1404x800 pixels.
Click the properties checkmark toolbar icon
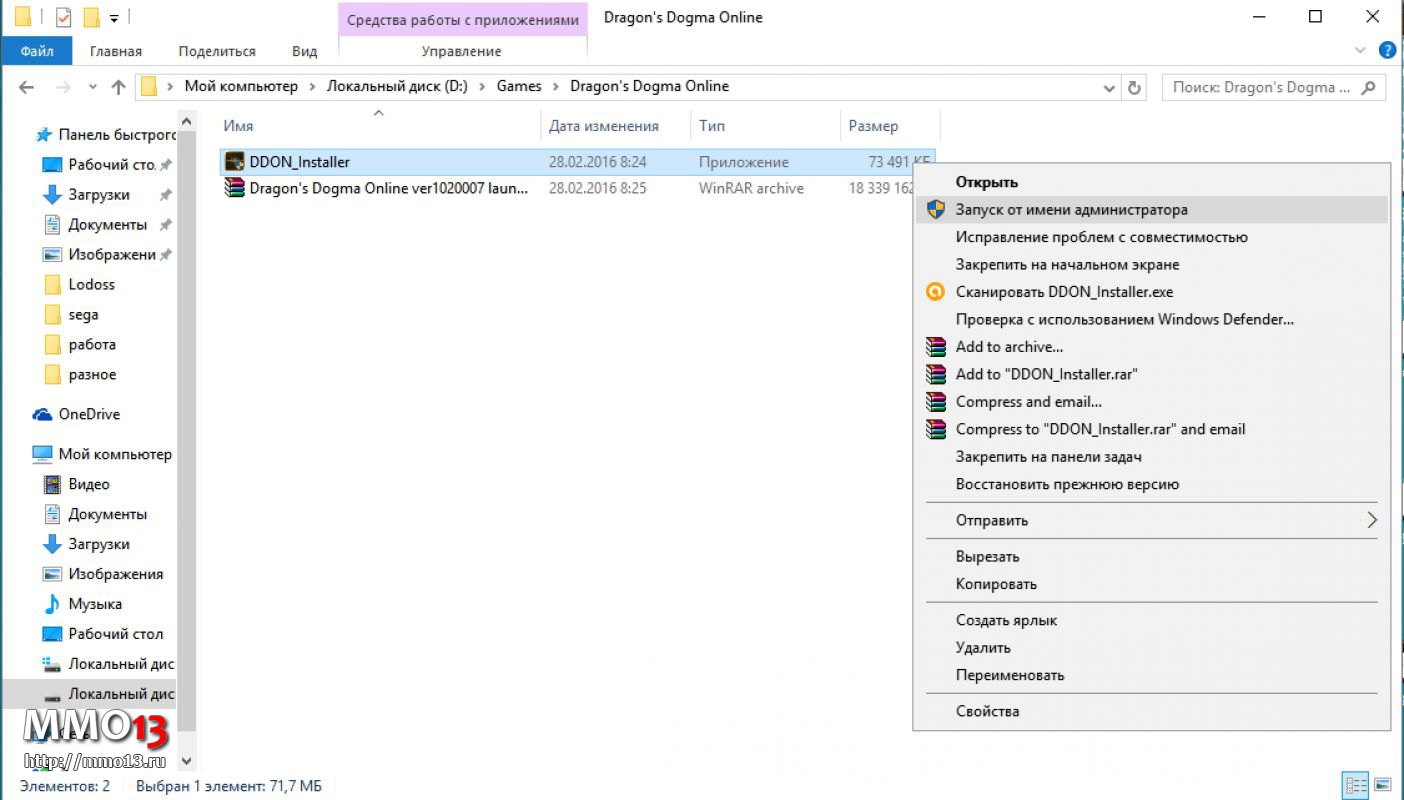tap(63, 17)
